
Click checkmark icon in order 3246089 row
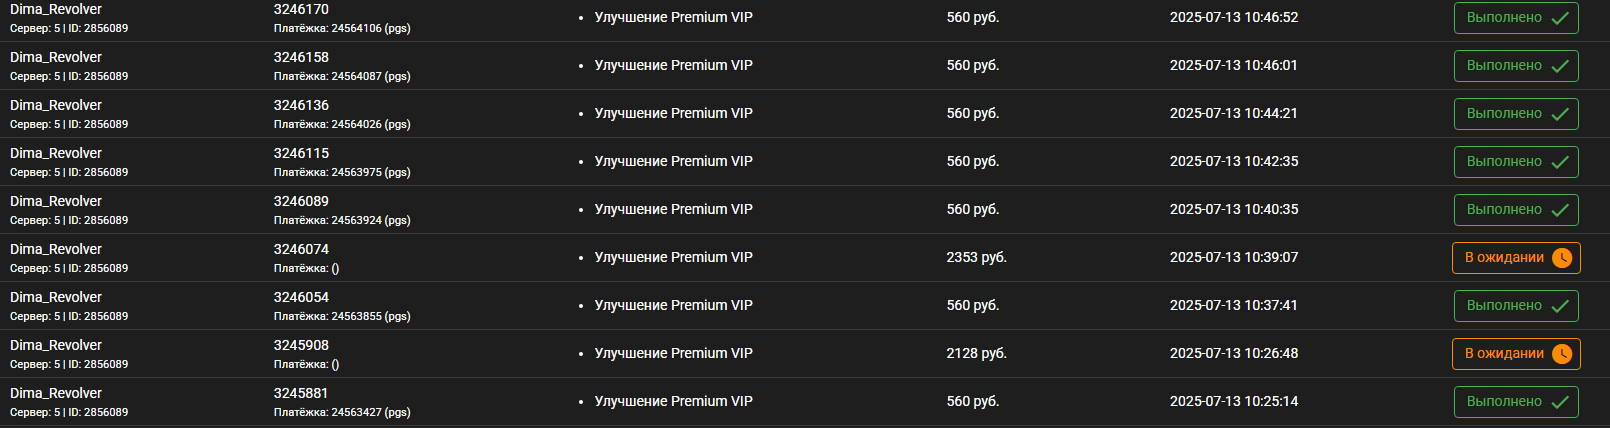(x=1559, y=210)
